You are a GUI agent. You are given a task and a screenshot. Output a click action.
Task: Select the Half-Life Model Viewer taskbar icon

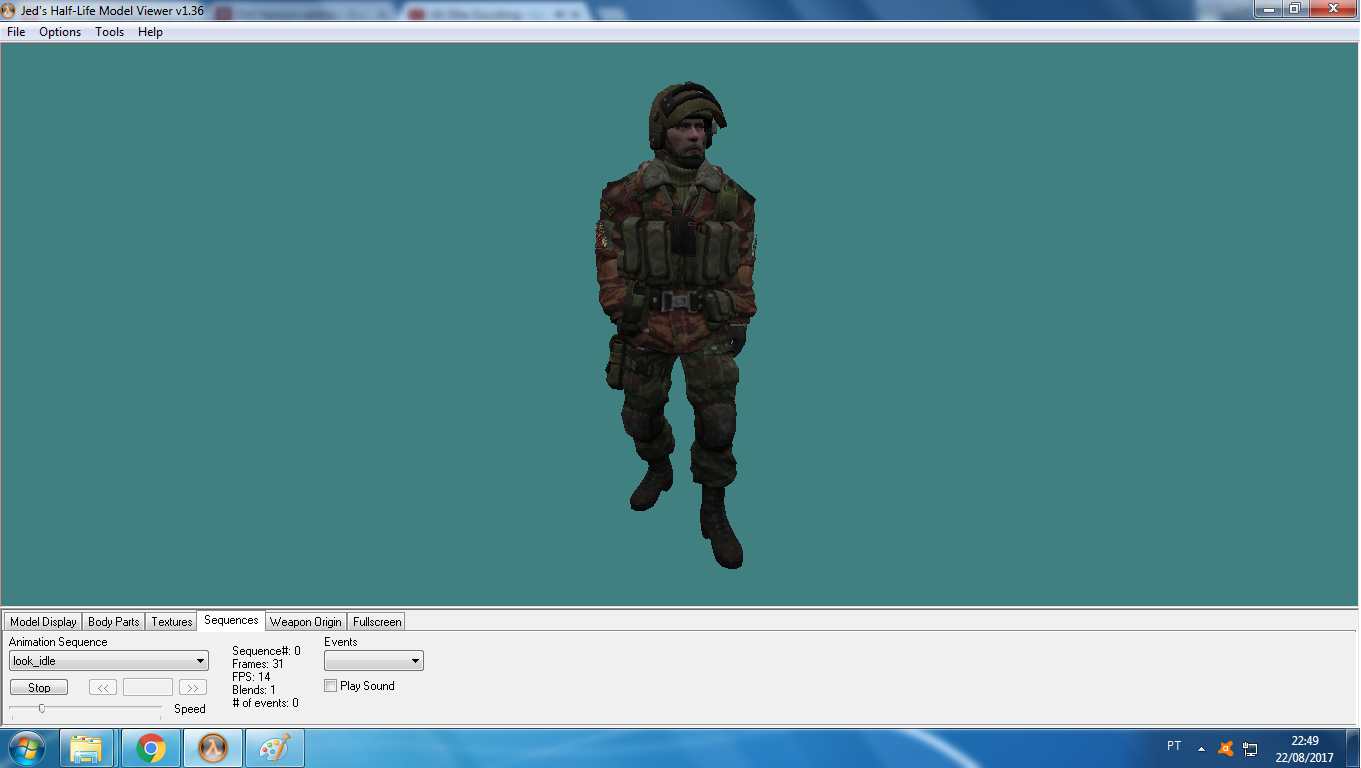[213, 748]
